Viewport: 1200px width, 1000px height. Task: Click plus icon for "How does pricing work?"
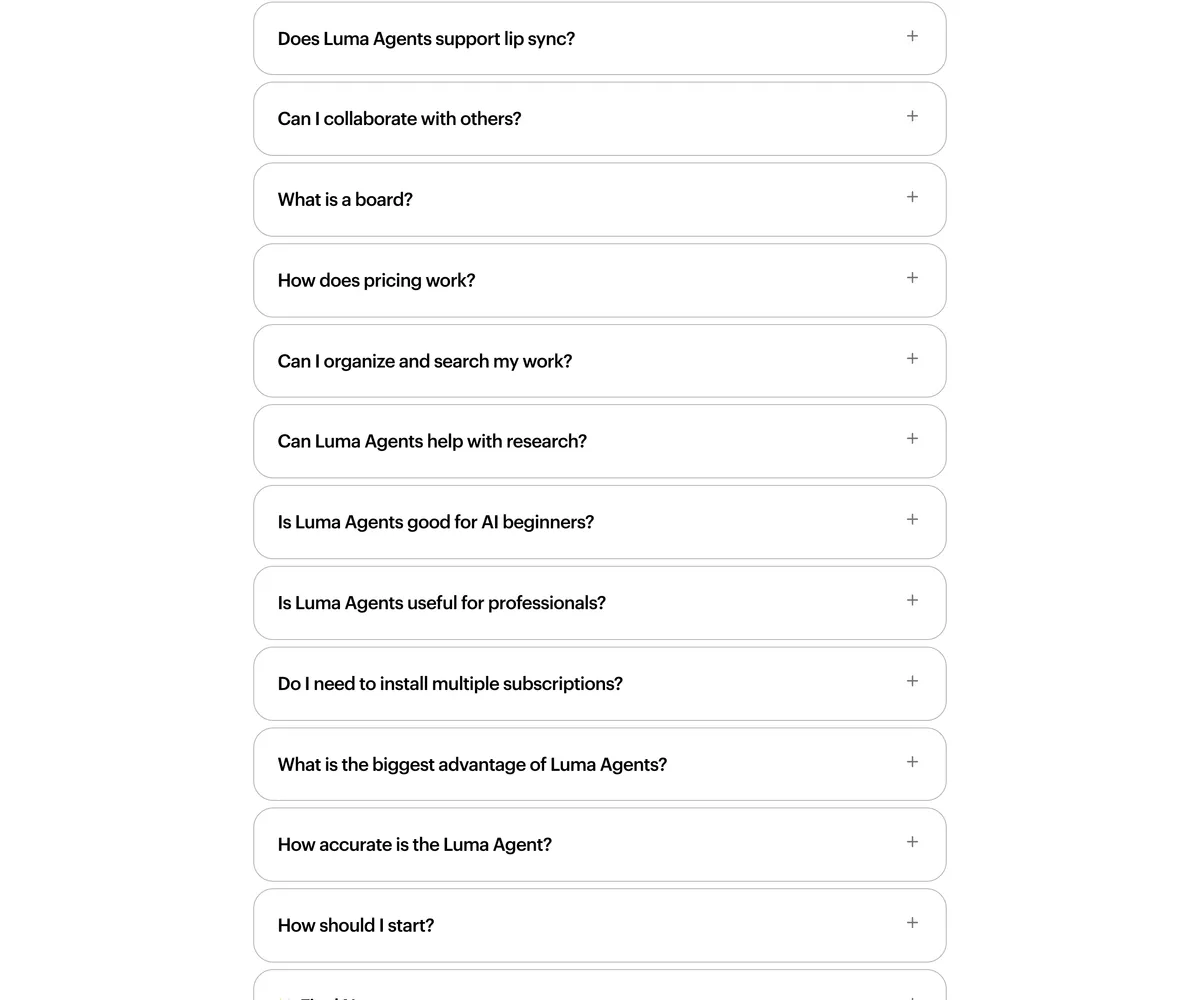pyautogui.click(x=912, y=278)
